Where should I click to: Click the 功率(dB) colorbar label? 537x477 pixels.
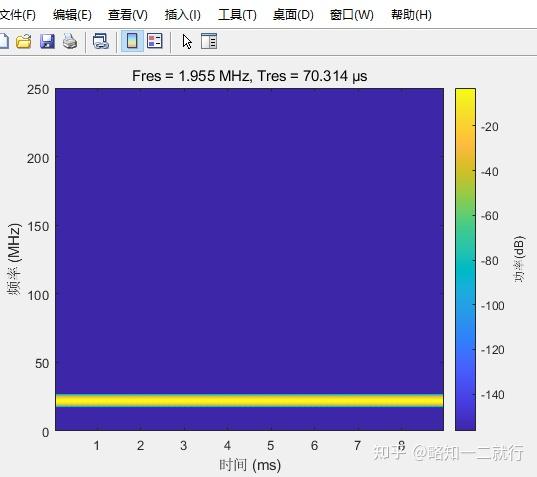520,259
